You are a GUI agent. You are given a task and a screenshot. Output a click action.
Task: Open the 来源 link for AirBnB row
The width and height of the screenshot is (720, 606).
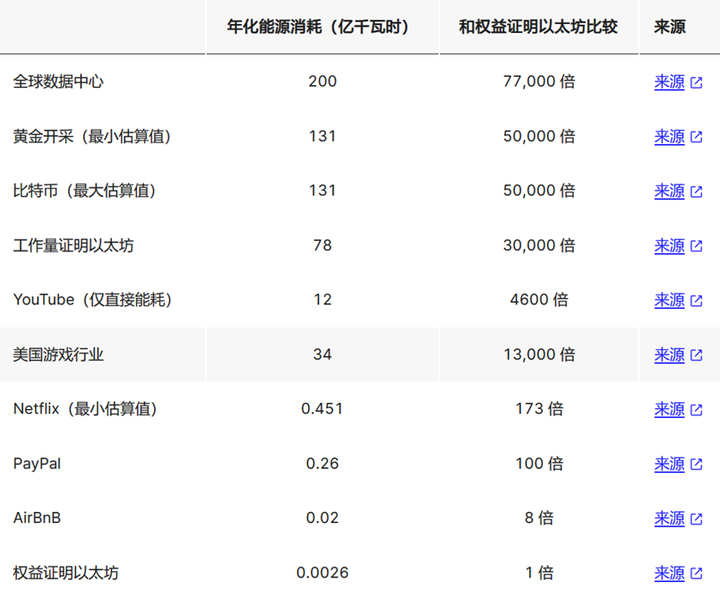click(669, 519)
